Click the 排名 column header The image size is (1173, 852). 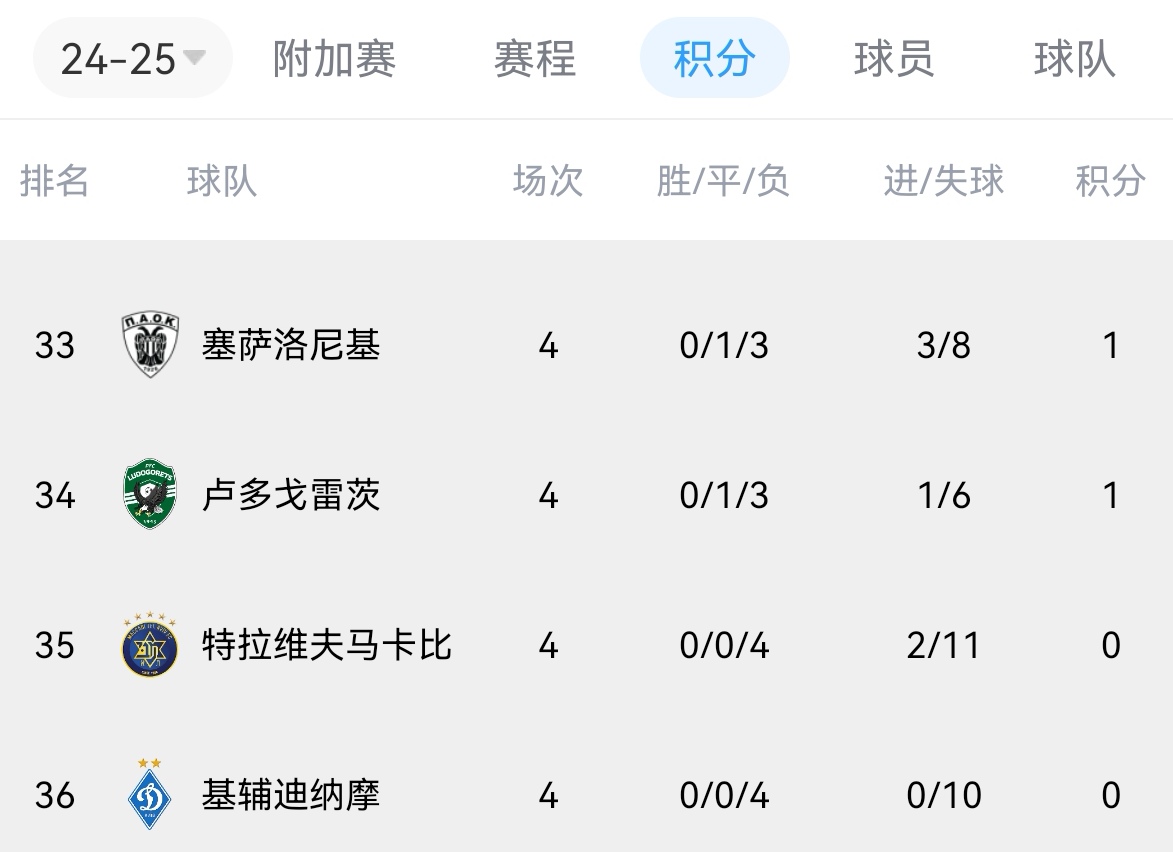click(x=54, y=181)
